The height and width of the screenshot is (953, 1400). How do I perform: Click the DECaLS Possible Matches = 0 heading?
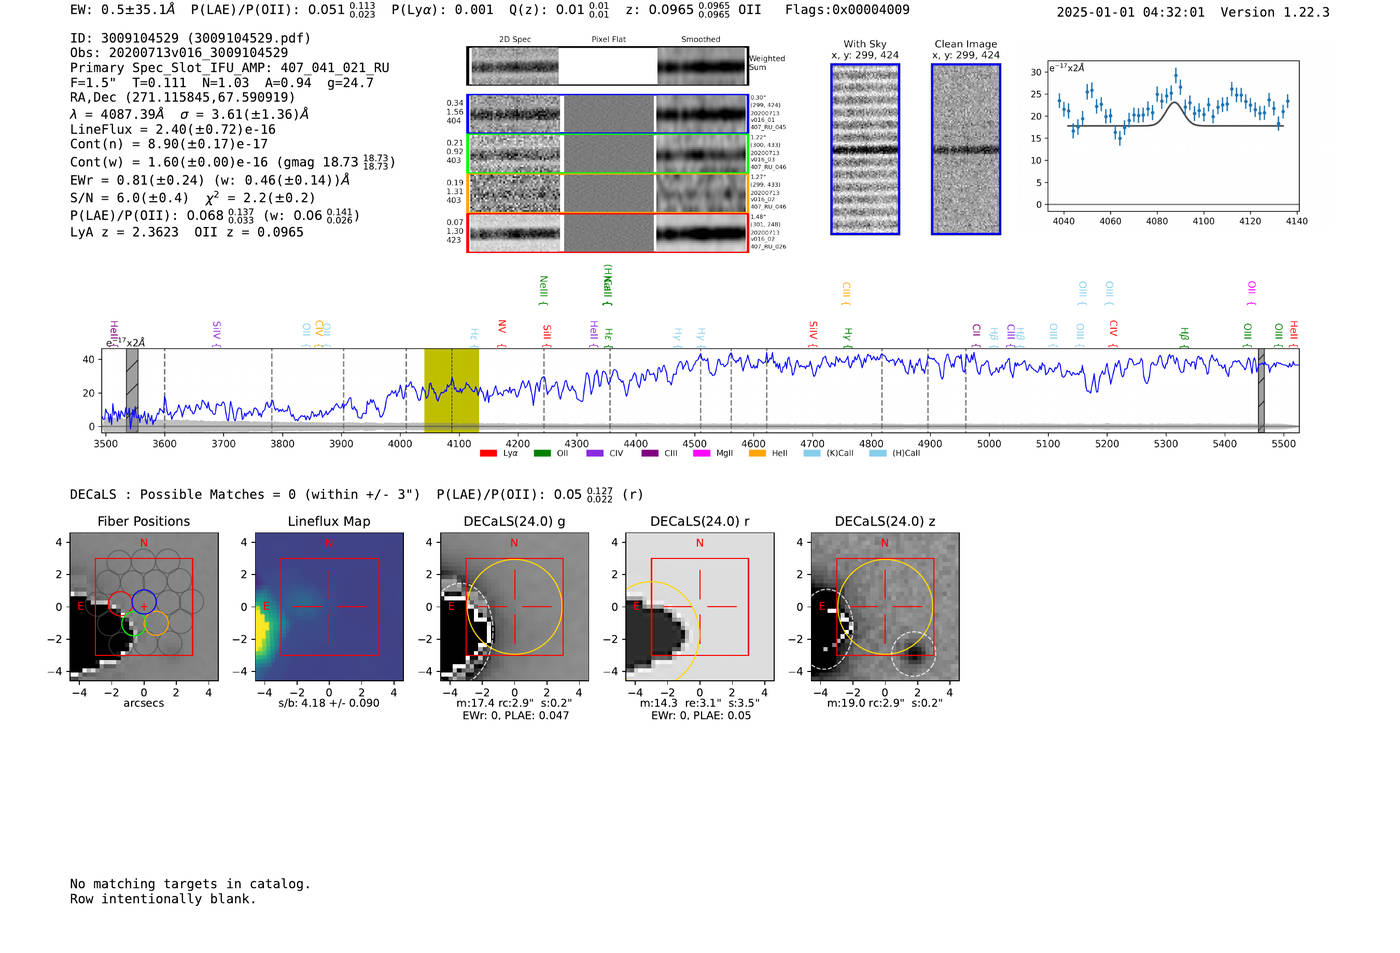click(x=245, y=494)
